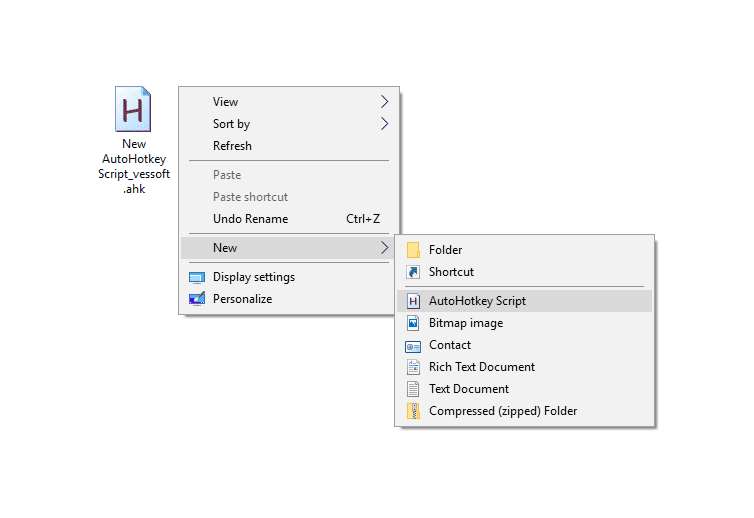754x518 pixels.
Task: Click the Compressed zipped Folder icon
Action: 413,411
